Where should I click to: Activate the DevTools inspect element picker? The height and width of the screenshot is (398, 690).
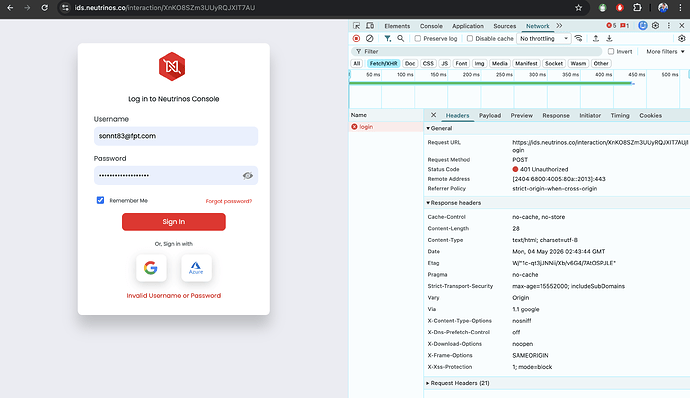tap(356, 26)
